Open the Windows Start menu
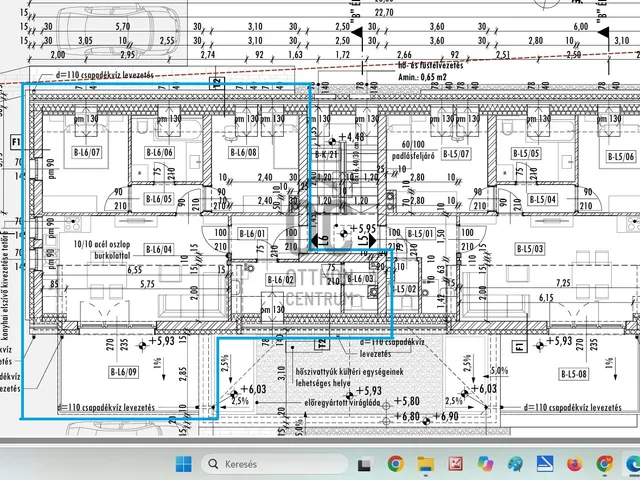 click(184, 464)
